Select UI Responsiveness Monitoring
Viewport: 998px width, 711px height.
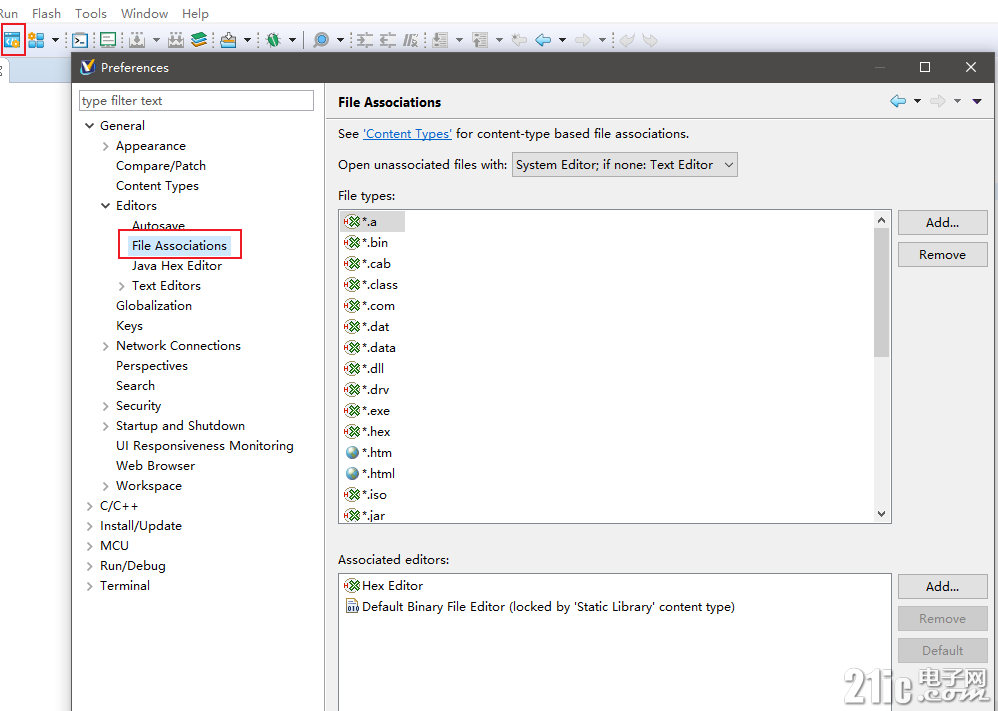[204, 446]
